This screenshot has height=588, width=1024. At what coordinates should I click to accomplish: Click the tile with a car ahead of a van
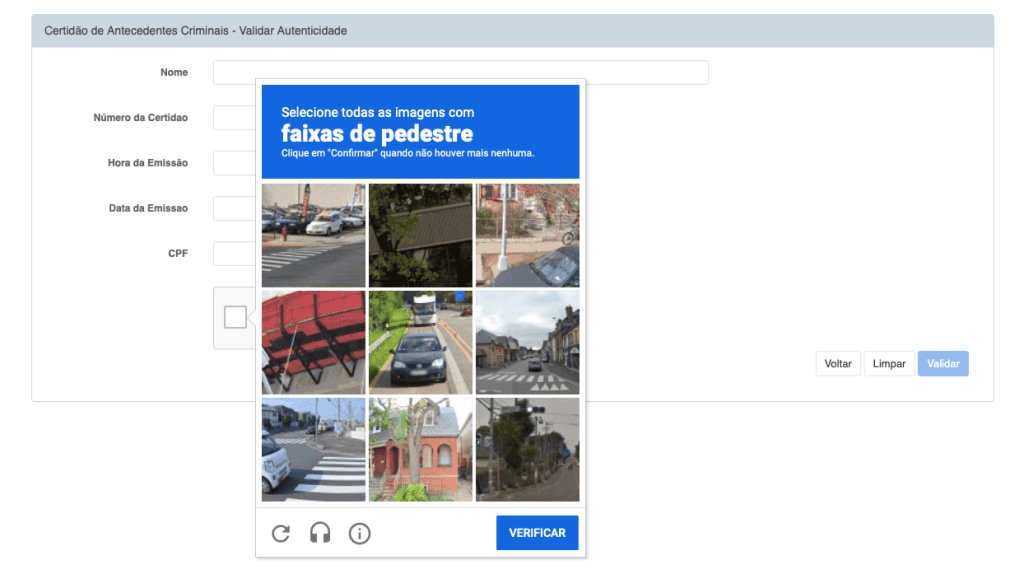click(x=420, y=342)
